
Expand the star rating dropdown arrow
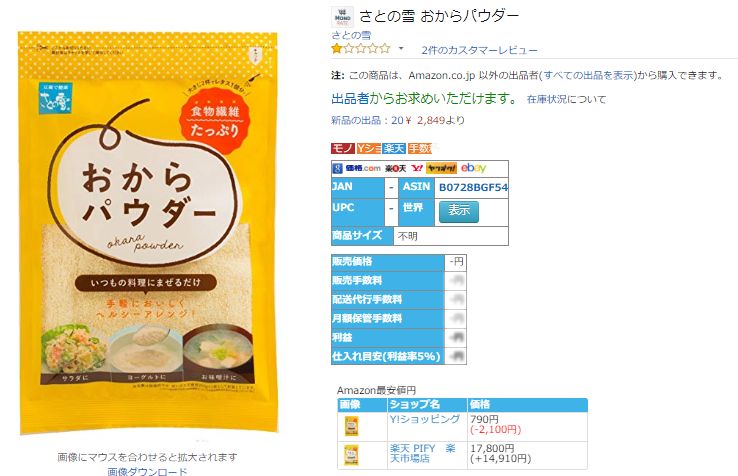401,48
